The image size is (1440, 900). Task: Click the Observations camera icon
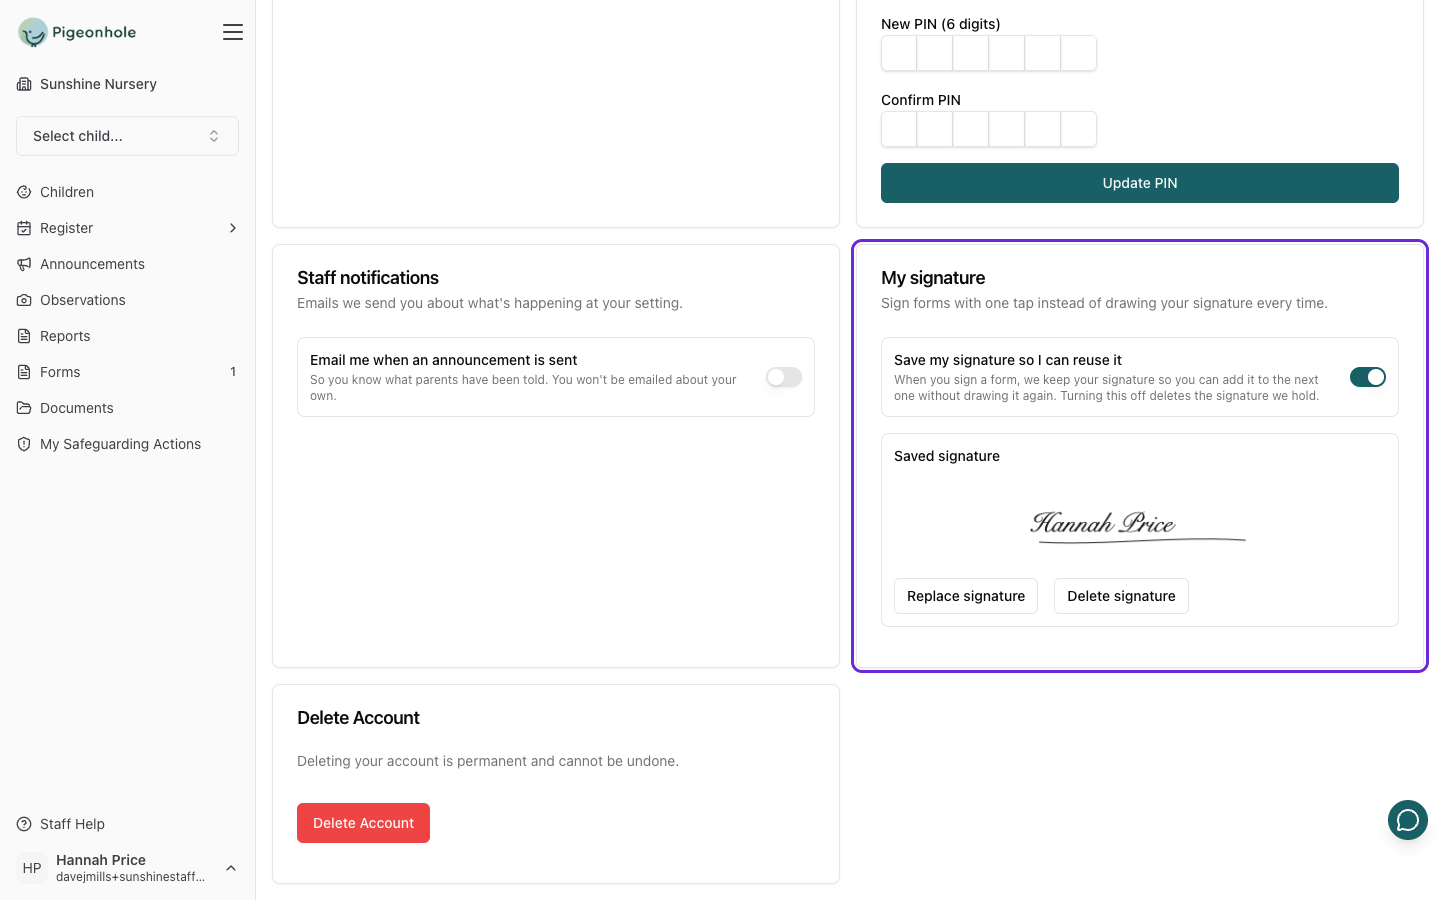coord(24,300)
